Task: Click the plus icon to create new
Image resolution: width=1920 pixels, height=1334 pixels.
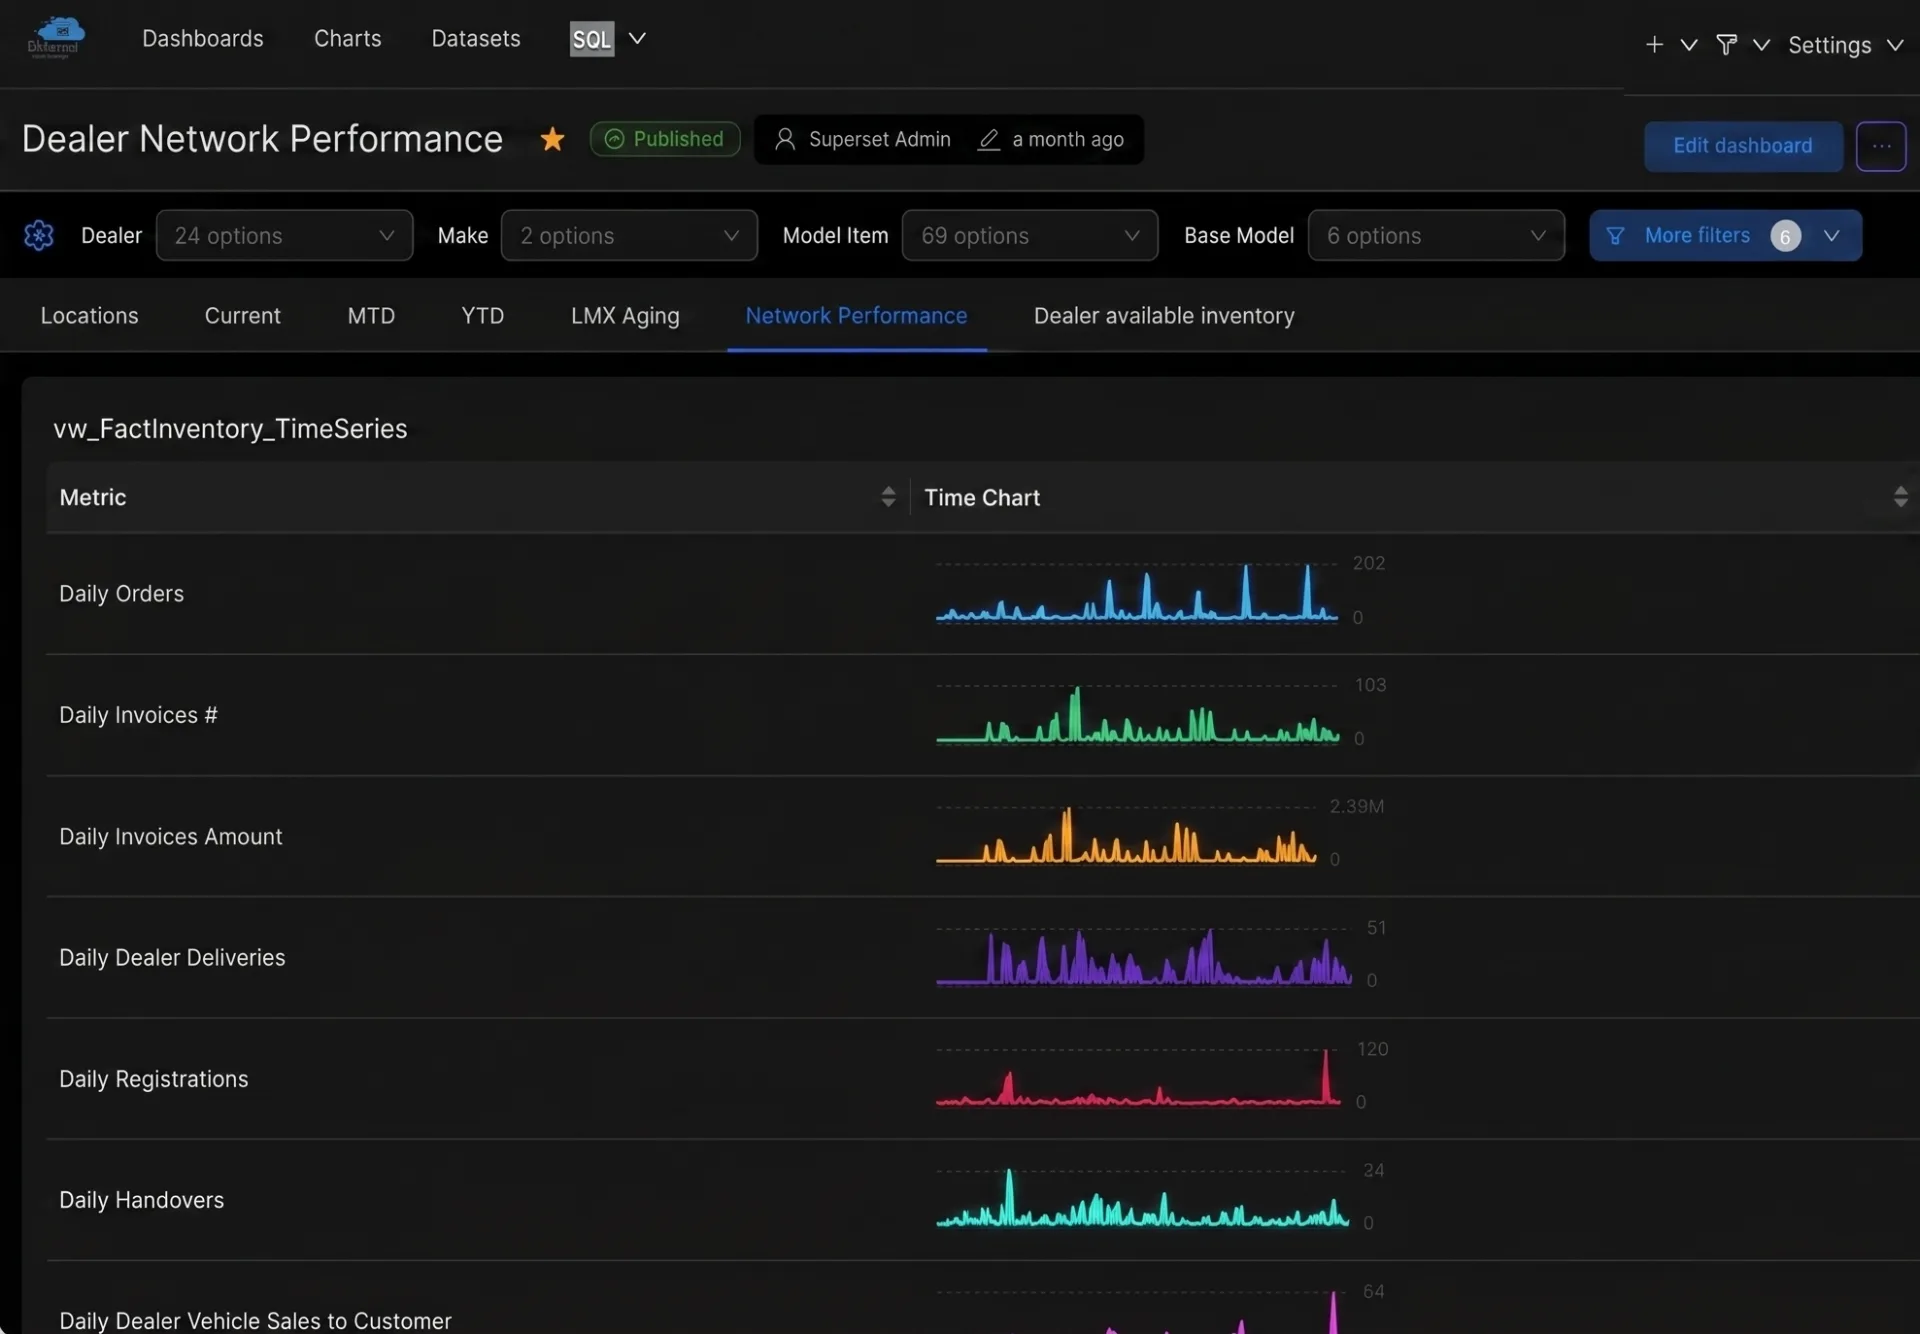Action: (1654, 44)
